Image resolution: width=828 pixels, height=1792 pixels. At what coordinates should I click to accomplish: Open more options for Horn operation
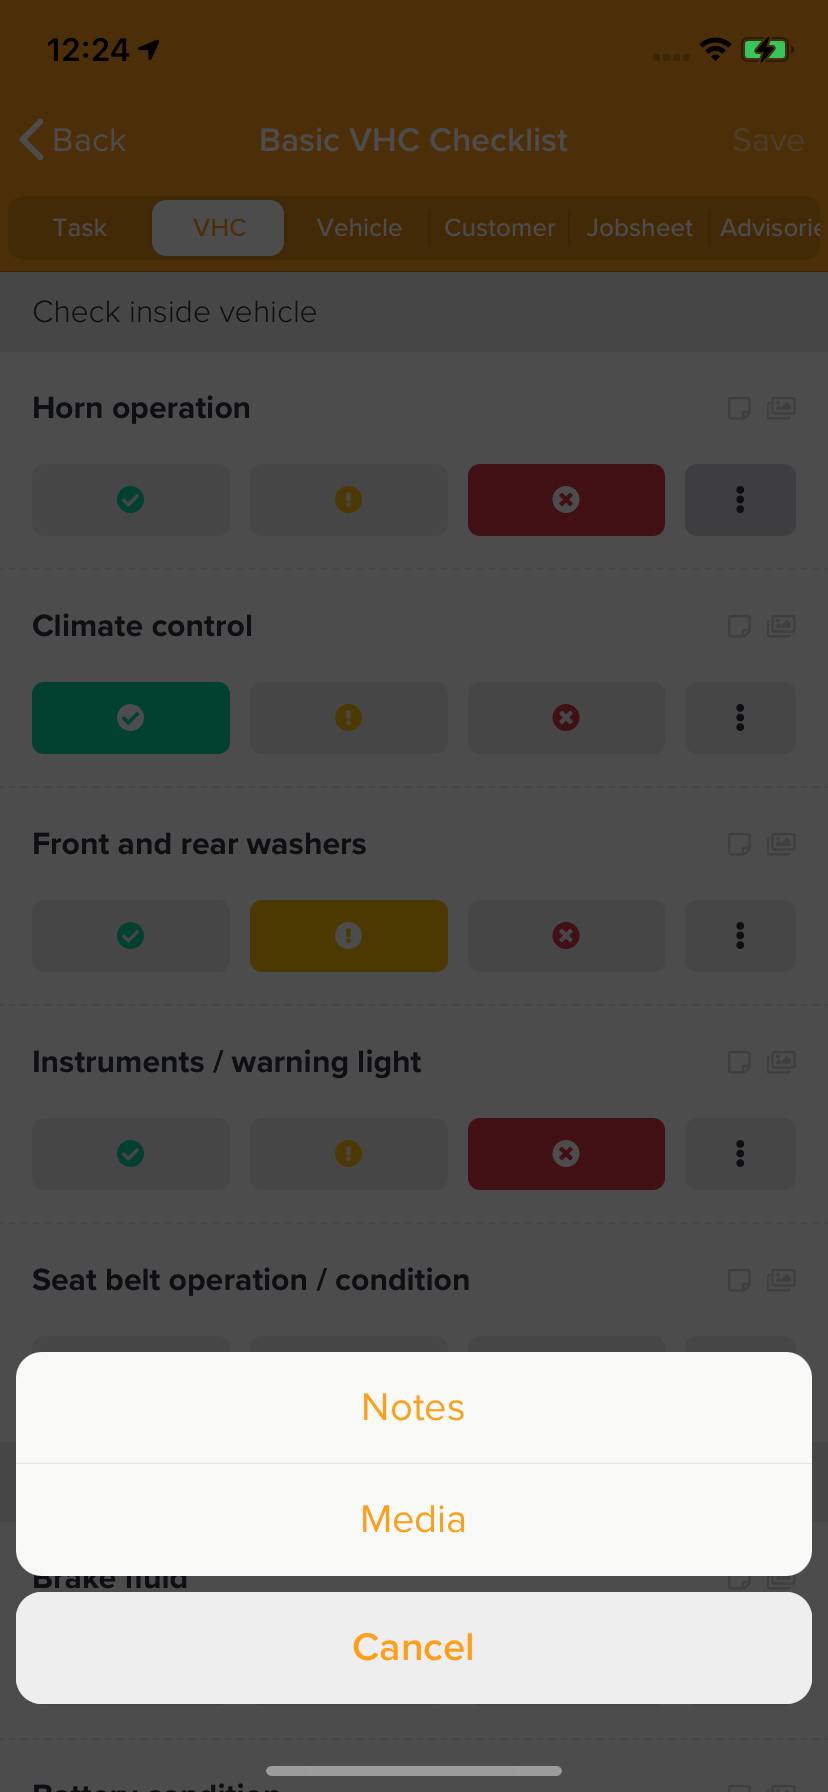[740, 500]
